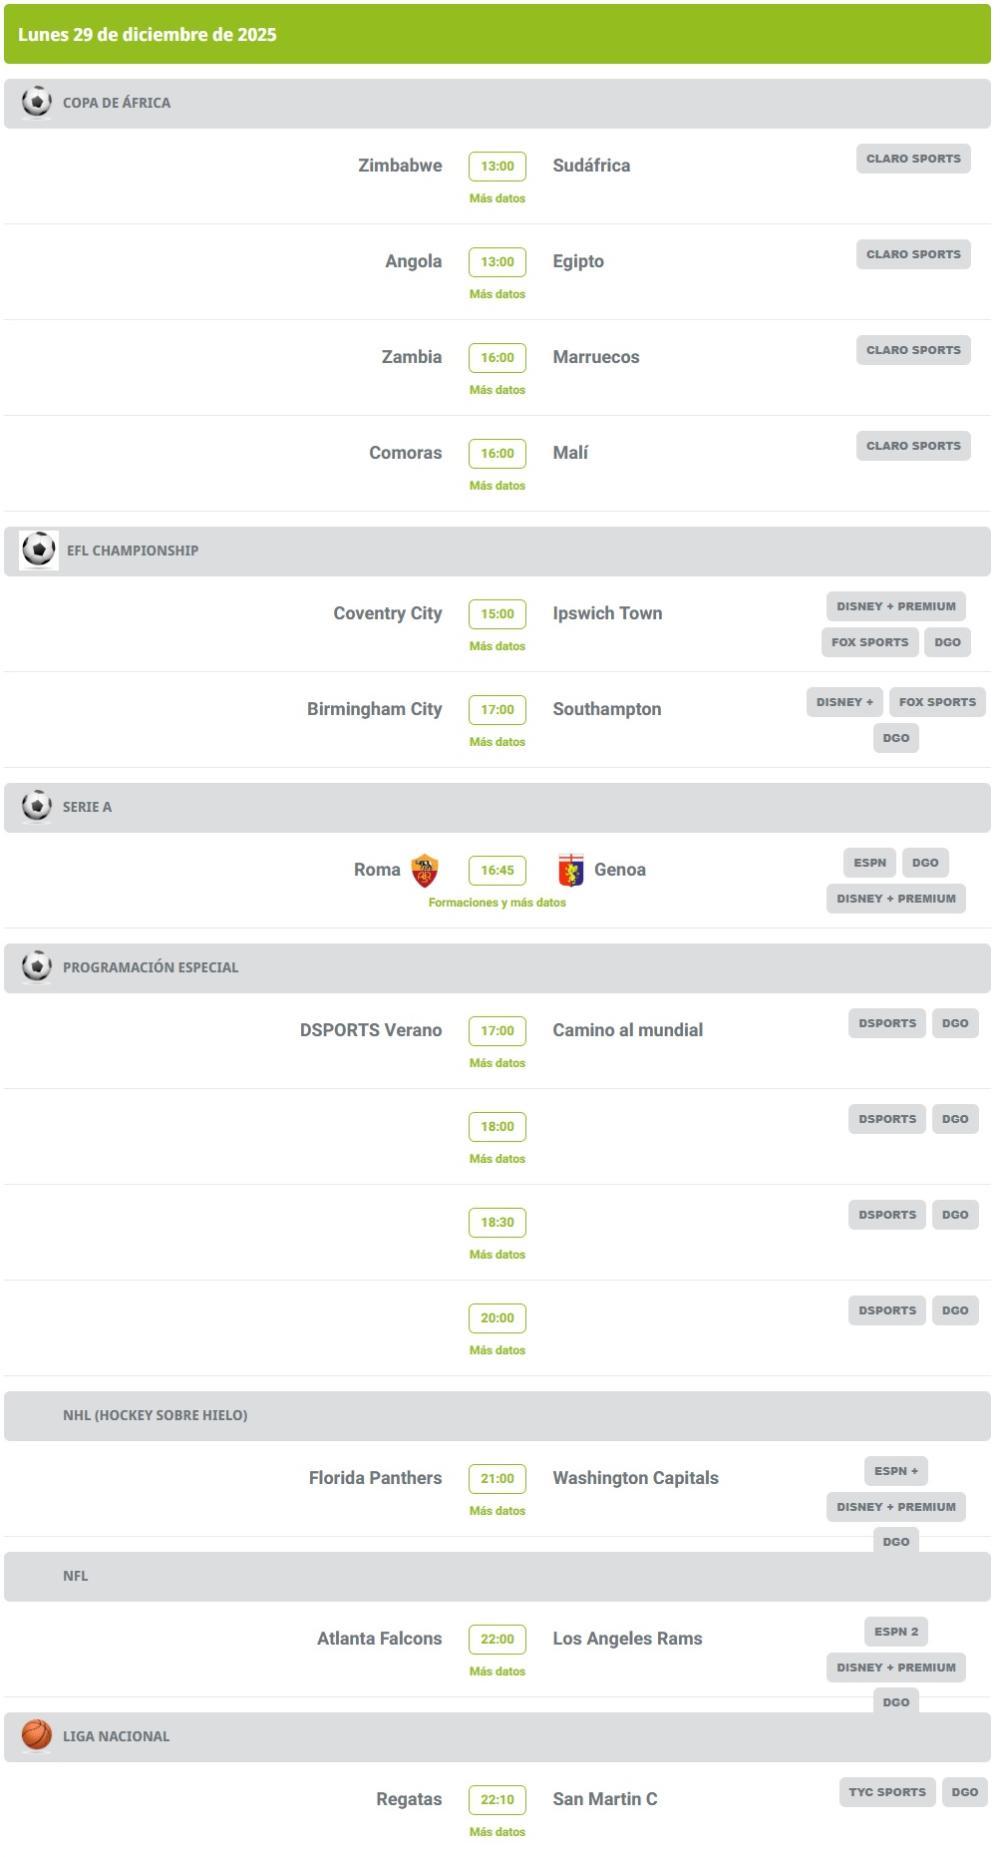
Task: Click the NHL (Hockey sobre hielo) header
Action: (x=155, y=1415)
